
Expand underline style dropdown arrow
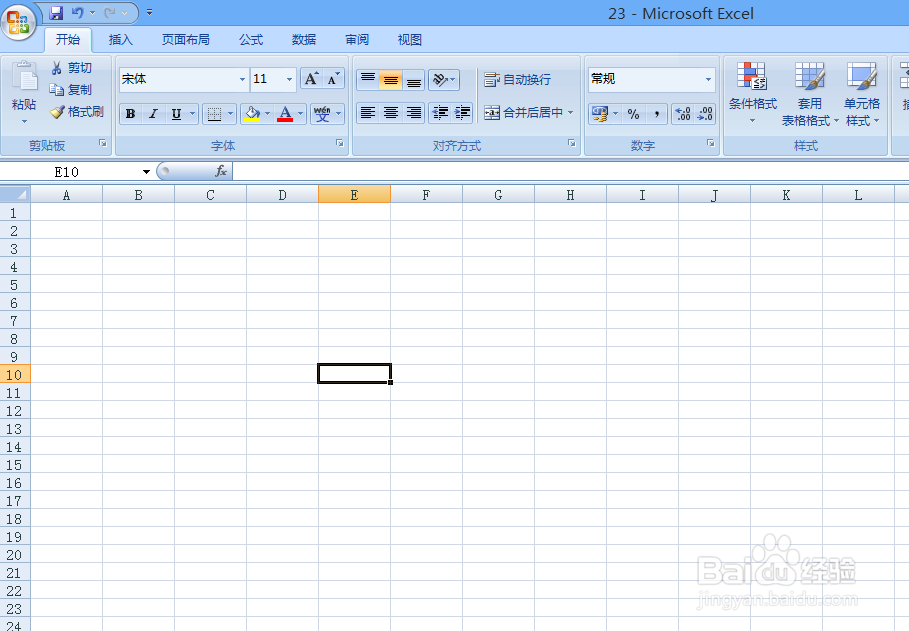pos(192,114)
